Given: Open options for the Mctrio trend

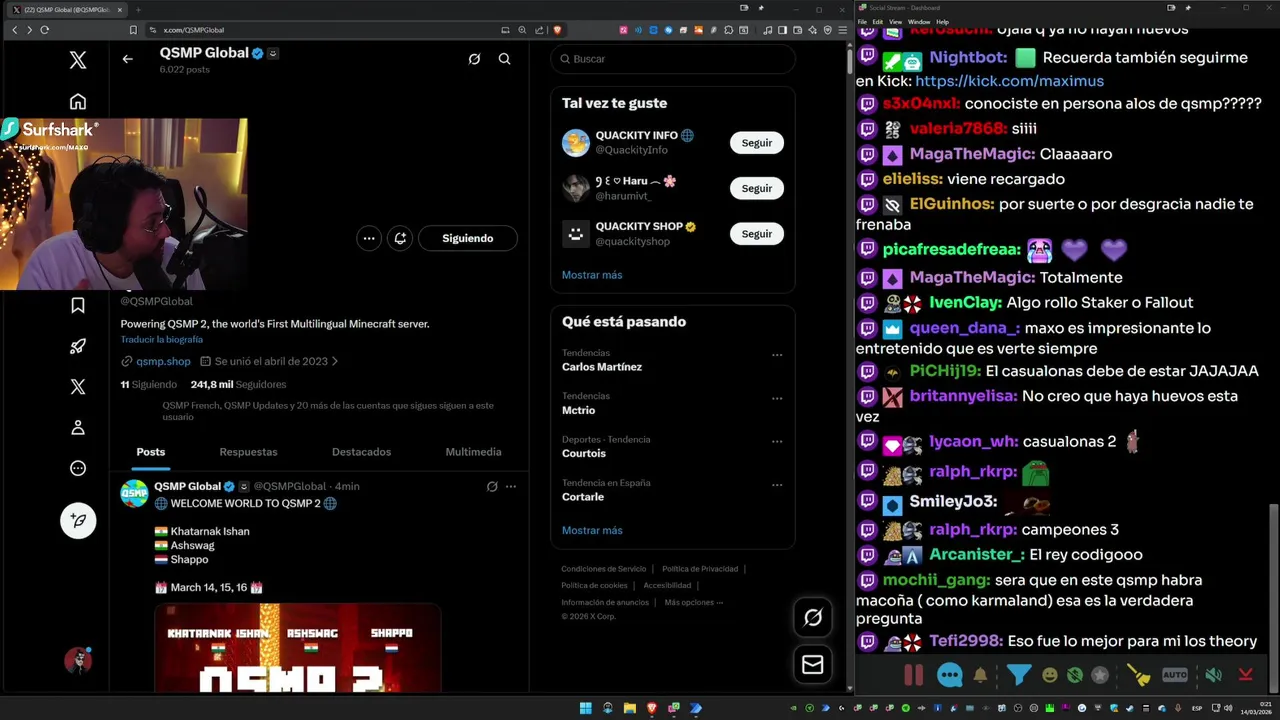Looking at the screenshot, I should [777, 398].
